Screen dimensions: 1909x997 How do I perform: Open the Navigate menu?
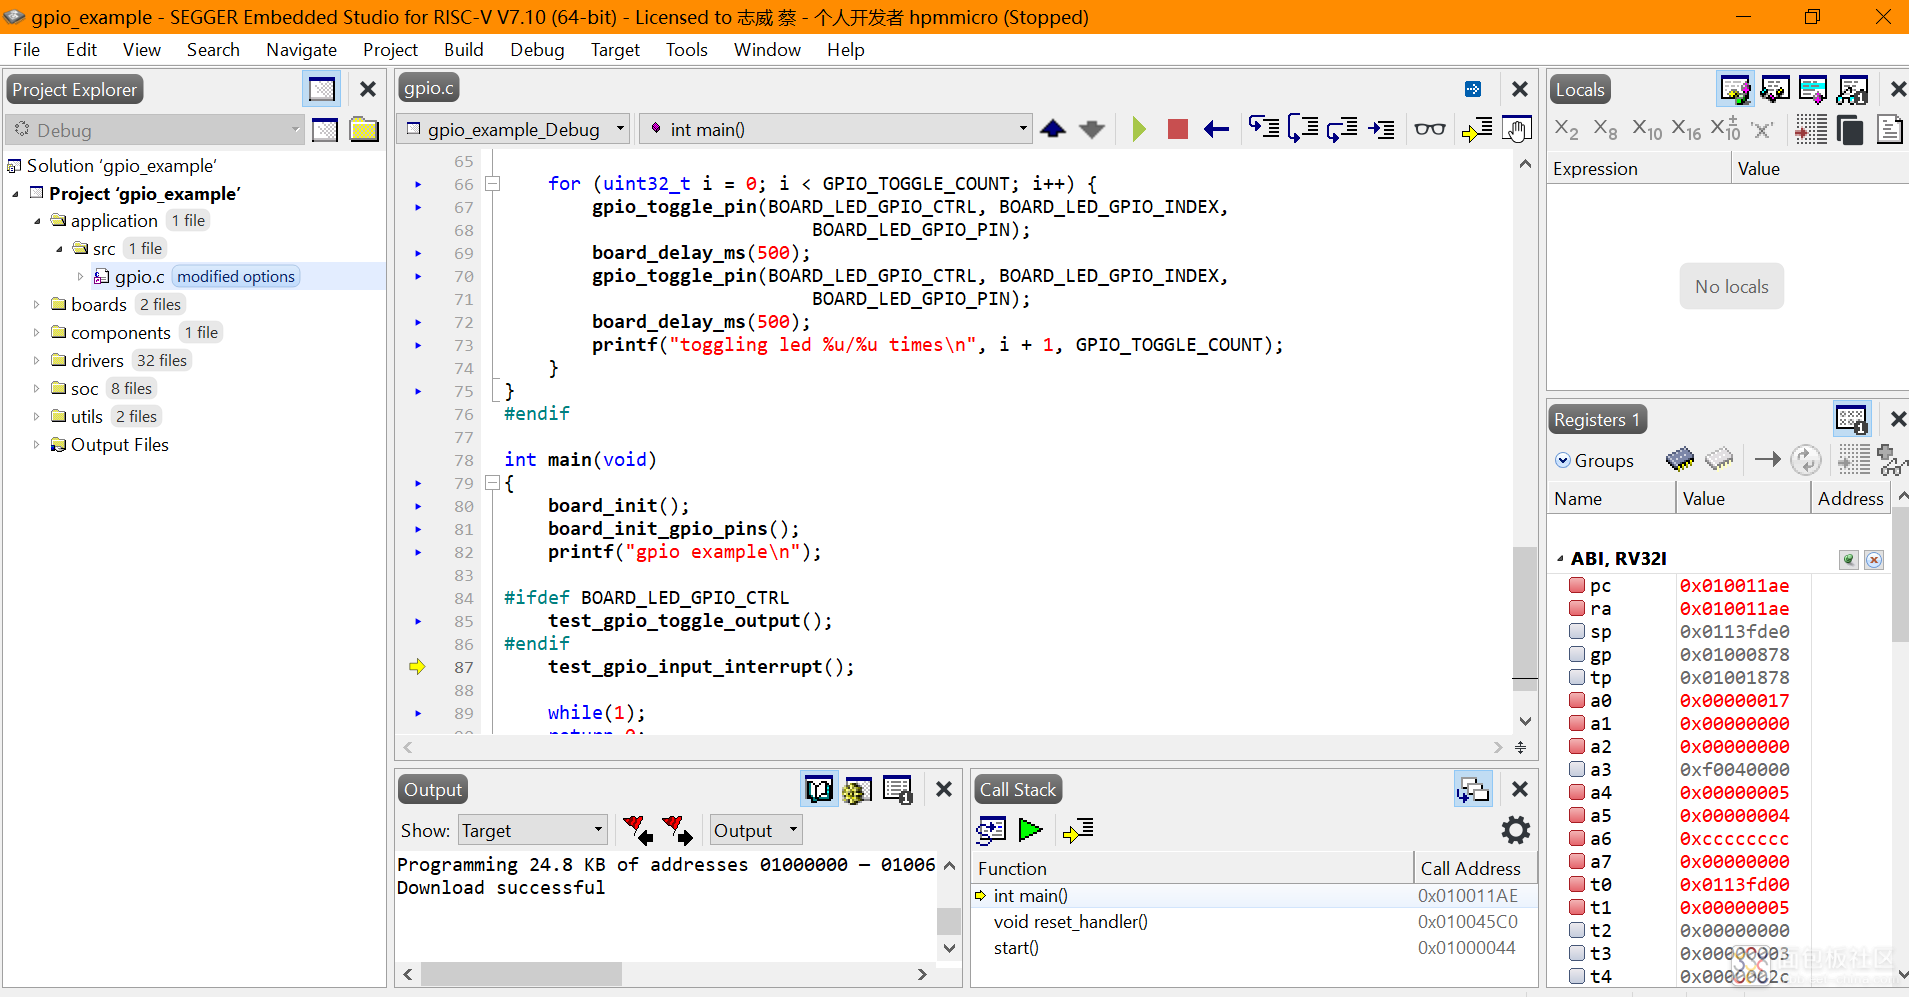click(301, 50)
